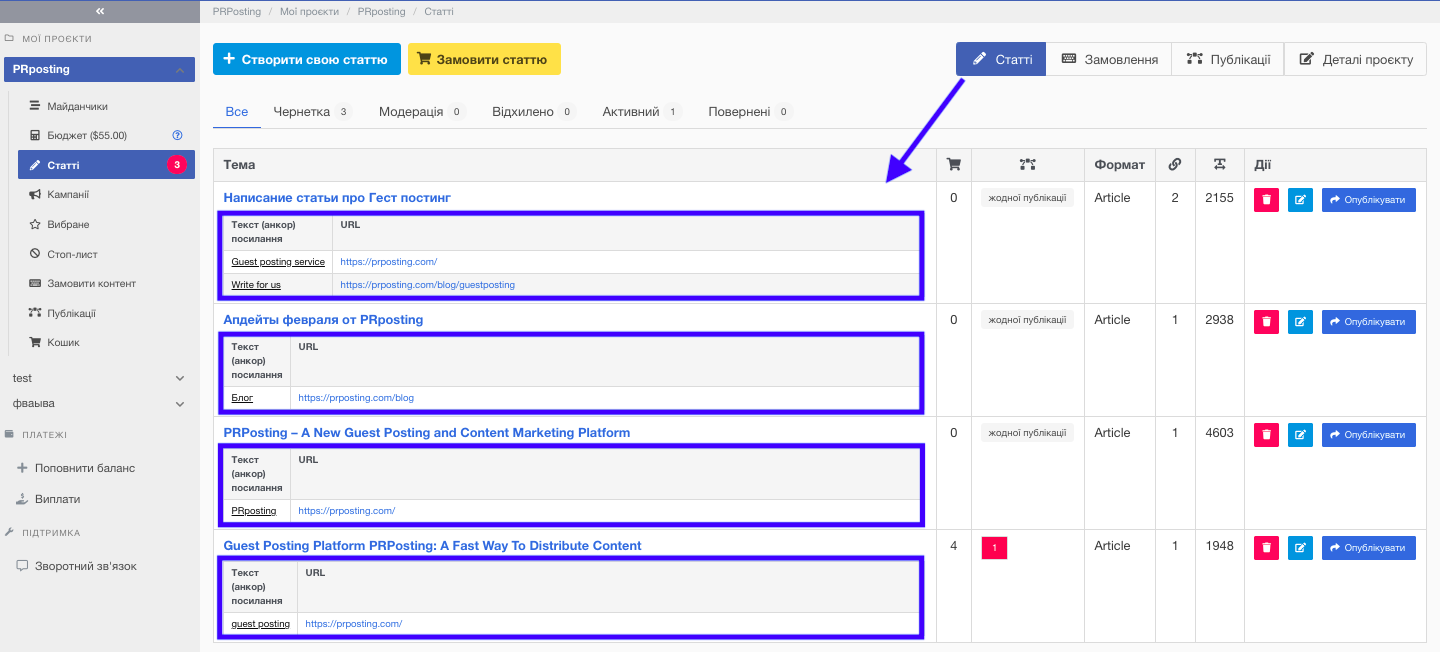Screen dimensions: 1440x652
Task: Click the Write for us anchor
Action: click(256, 285)
